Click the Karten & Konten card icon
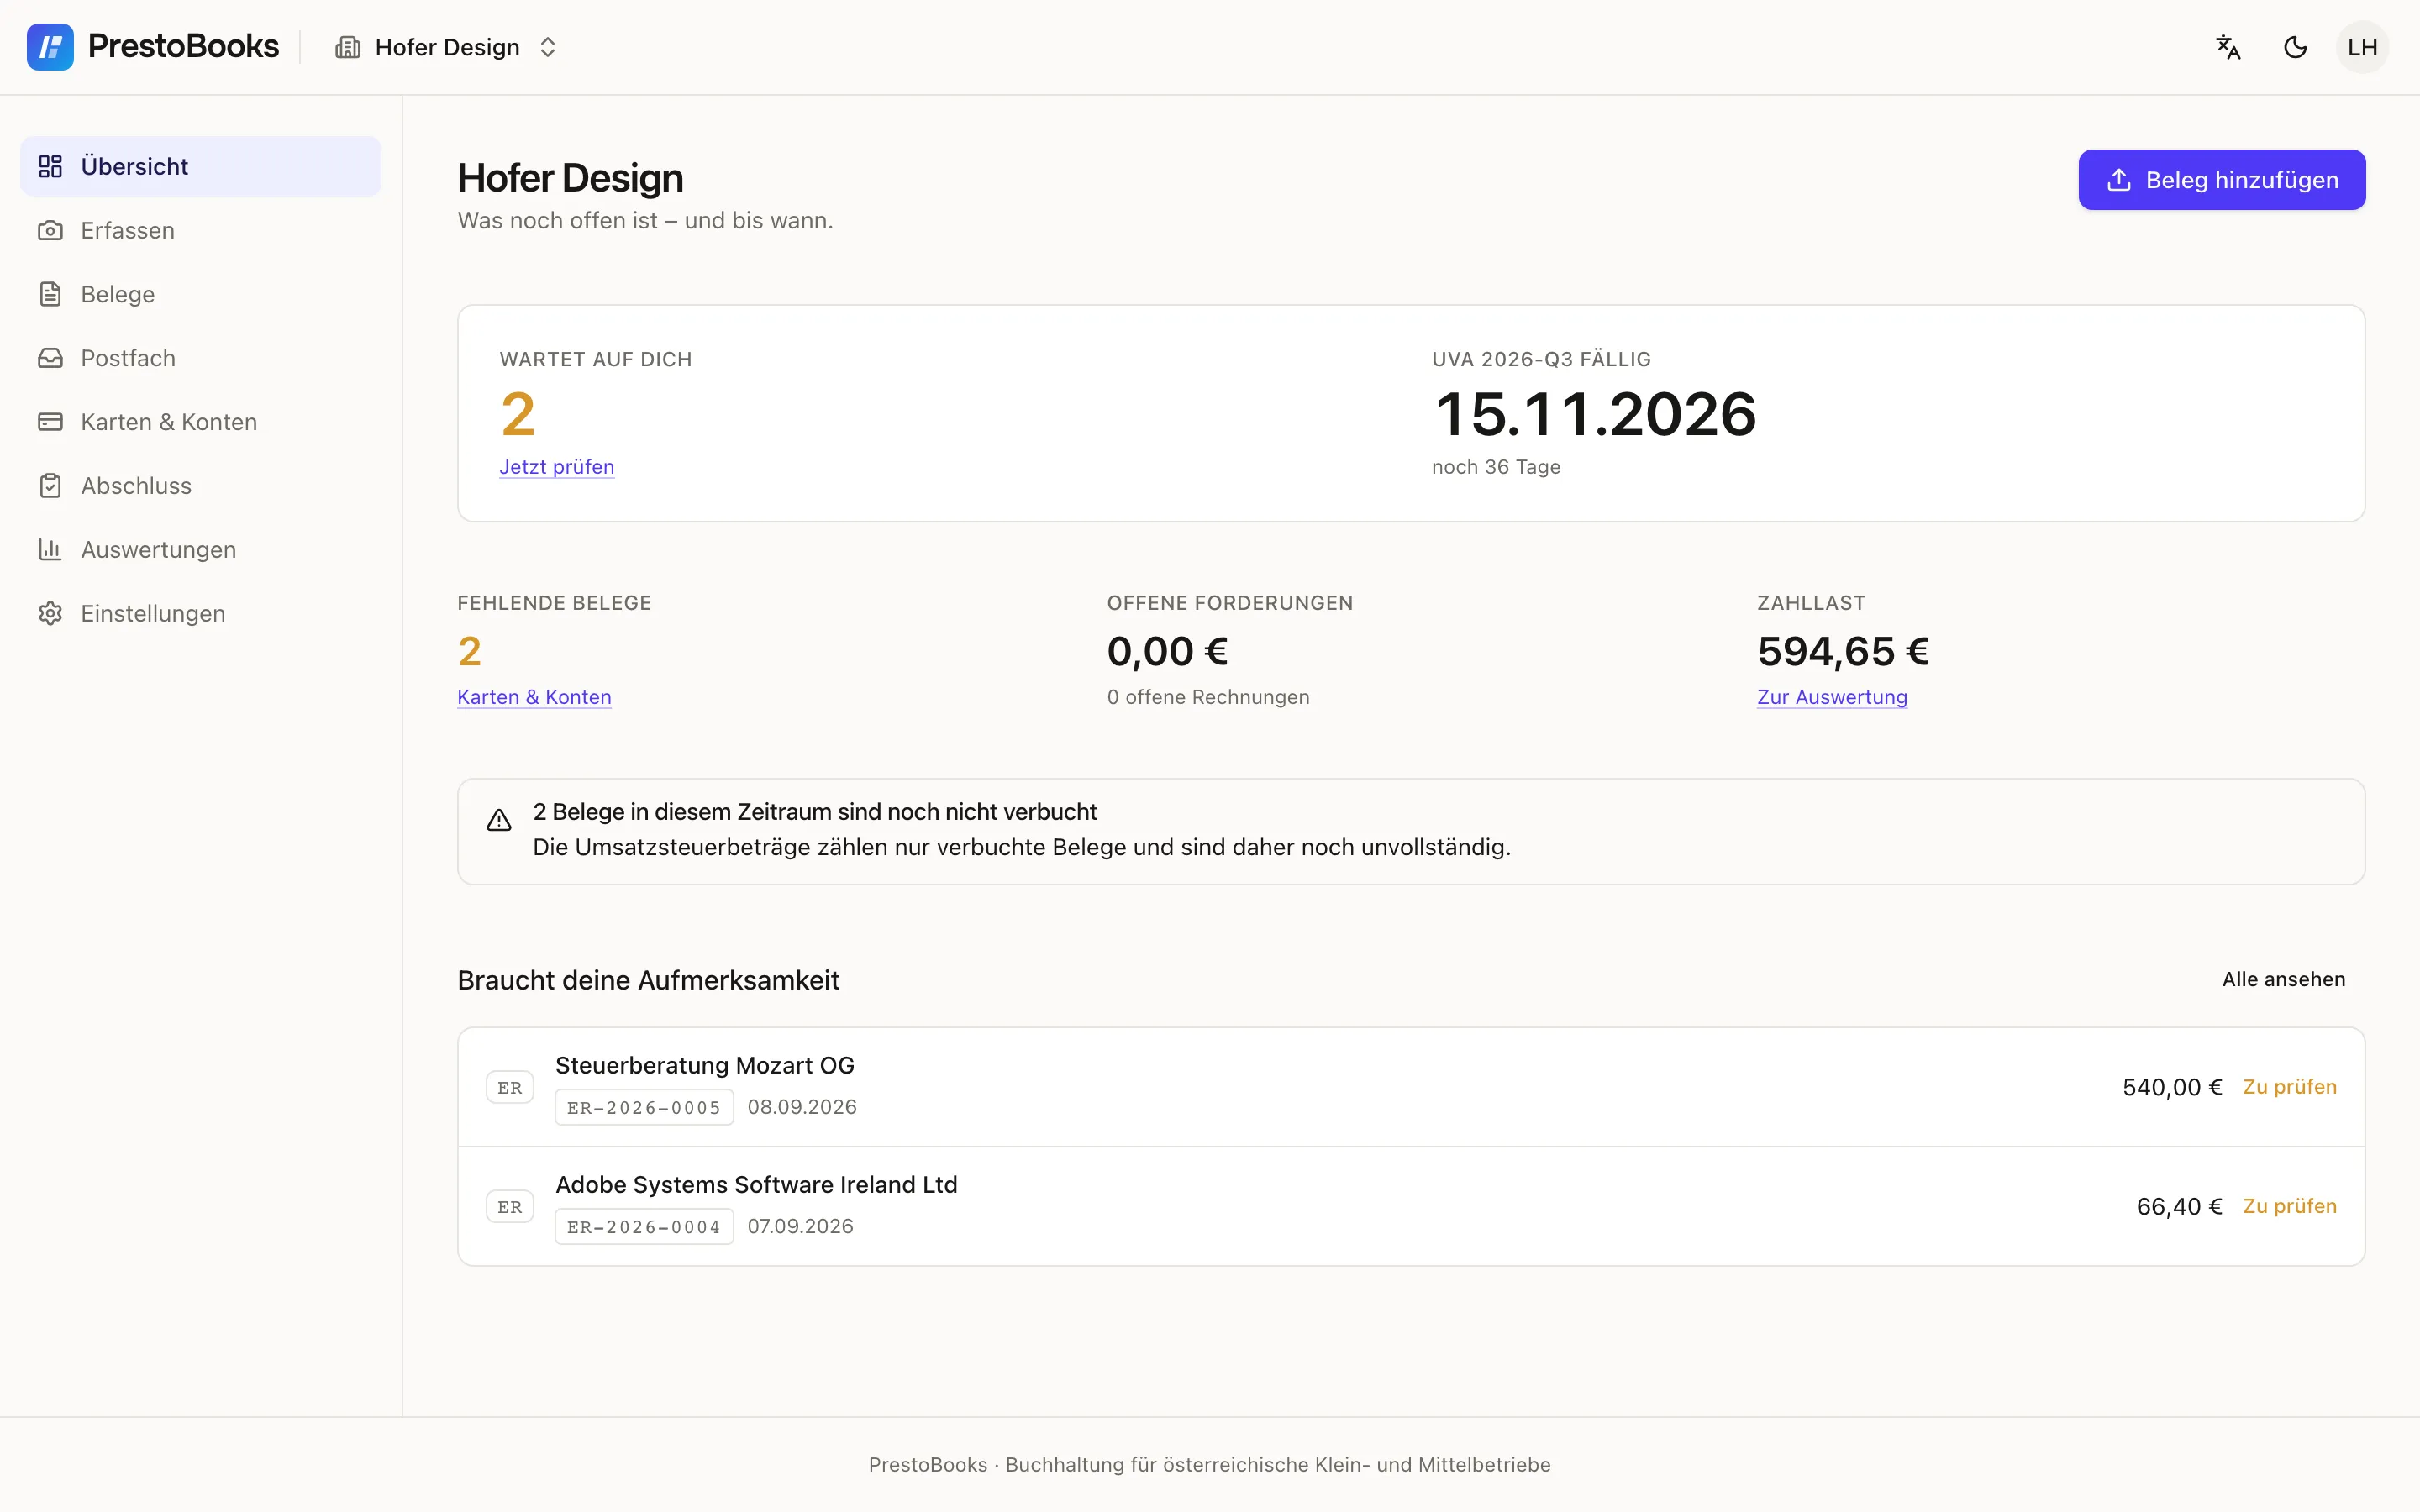The height and width of the screenshot is (1512, 2420). coord(50,422)
